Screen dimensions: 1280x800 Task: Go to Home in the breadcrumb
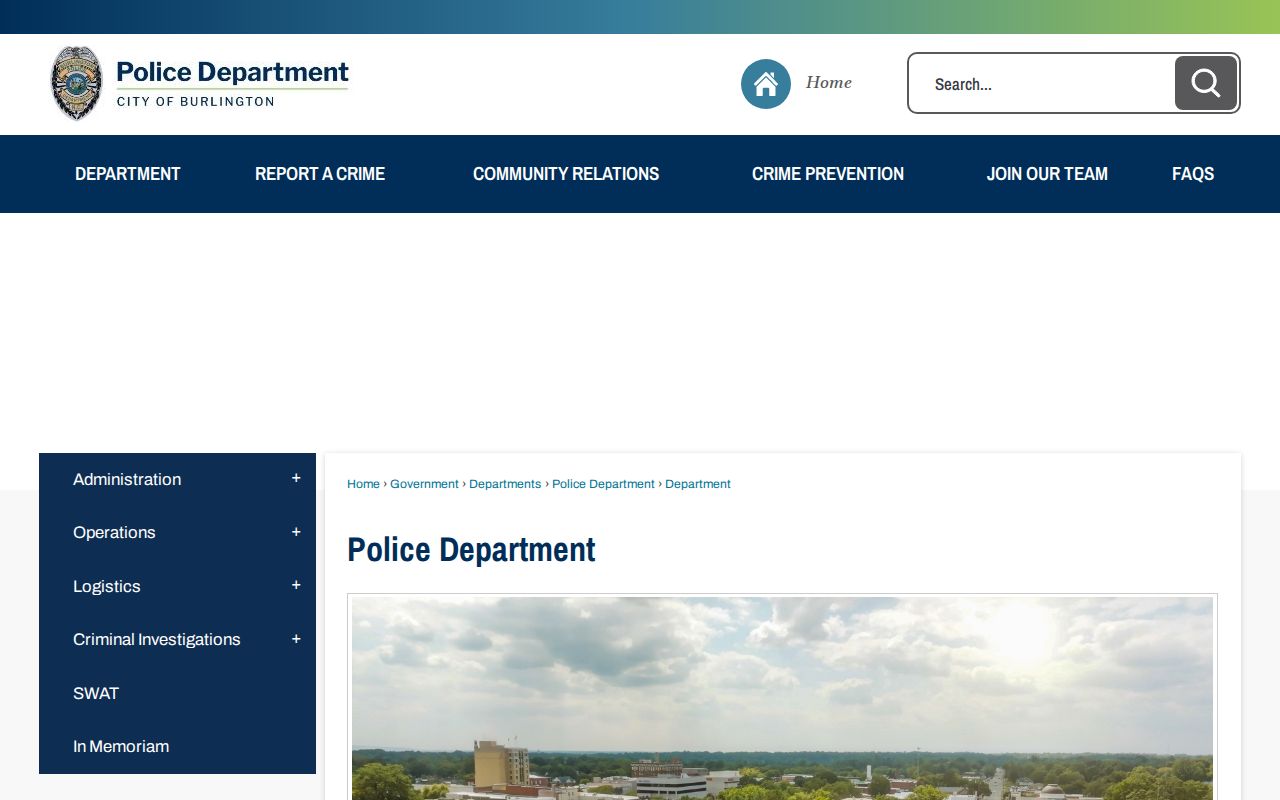pyautogui.click(x=363, y=484)
